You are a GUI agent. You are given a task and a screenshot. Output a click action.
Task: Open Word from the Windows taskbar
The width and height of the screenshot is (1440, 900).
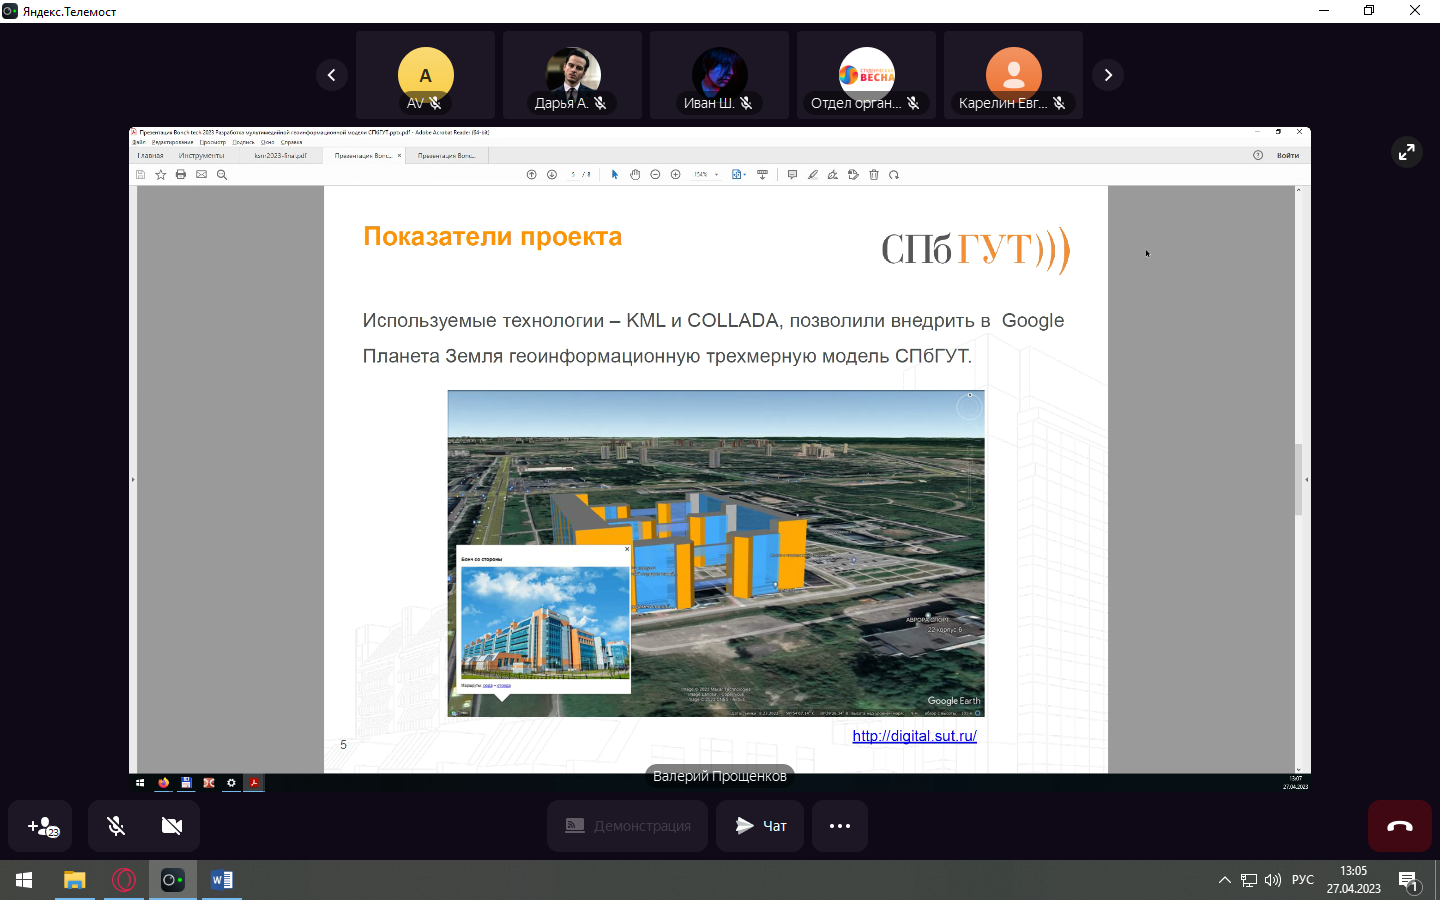pyautogui.click(x=222, y=880)
